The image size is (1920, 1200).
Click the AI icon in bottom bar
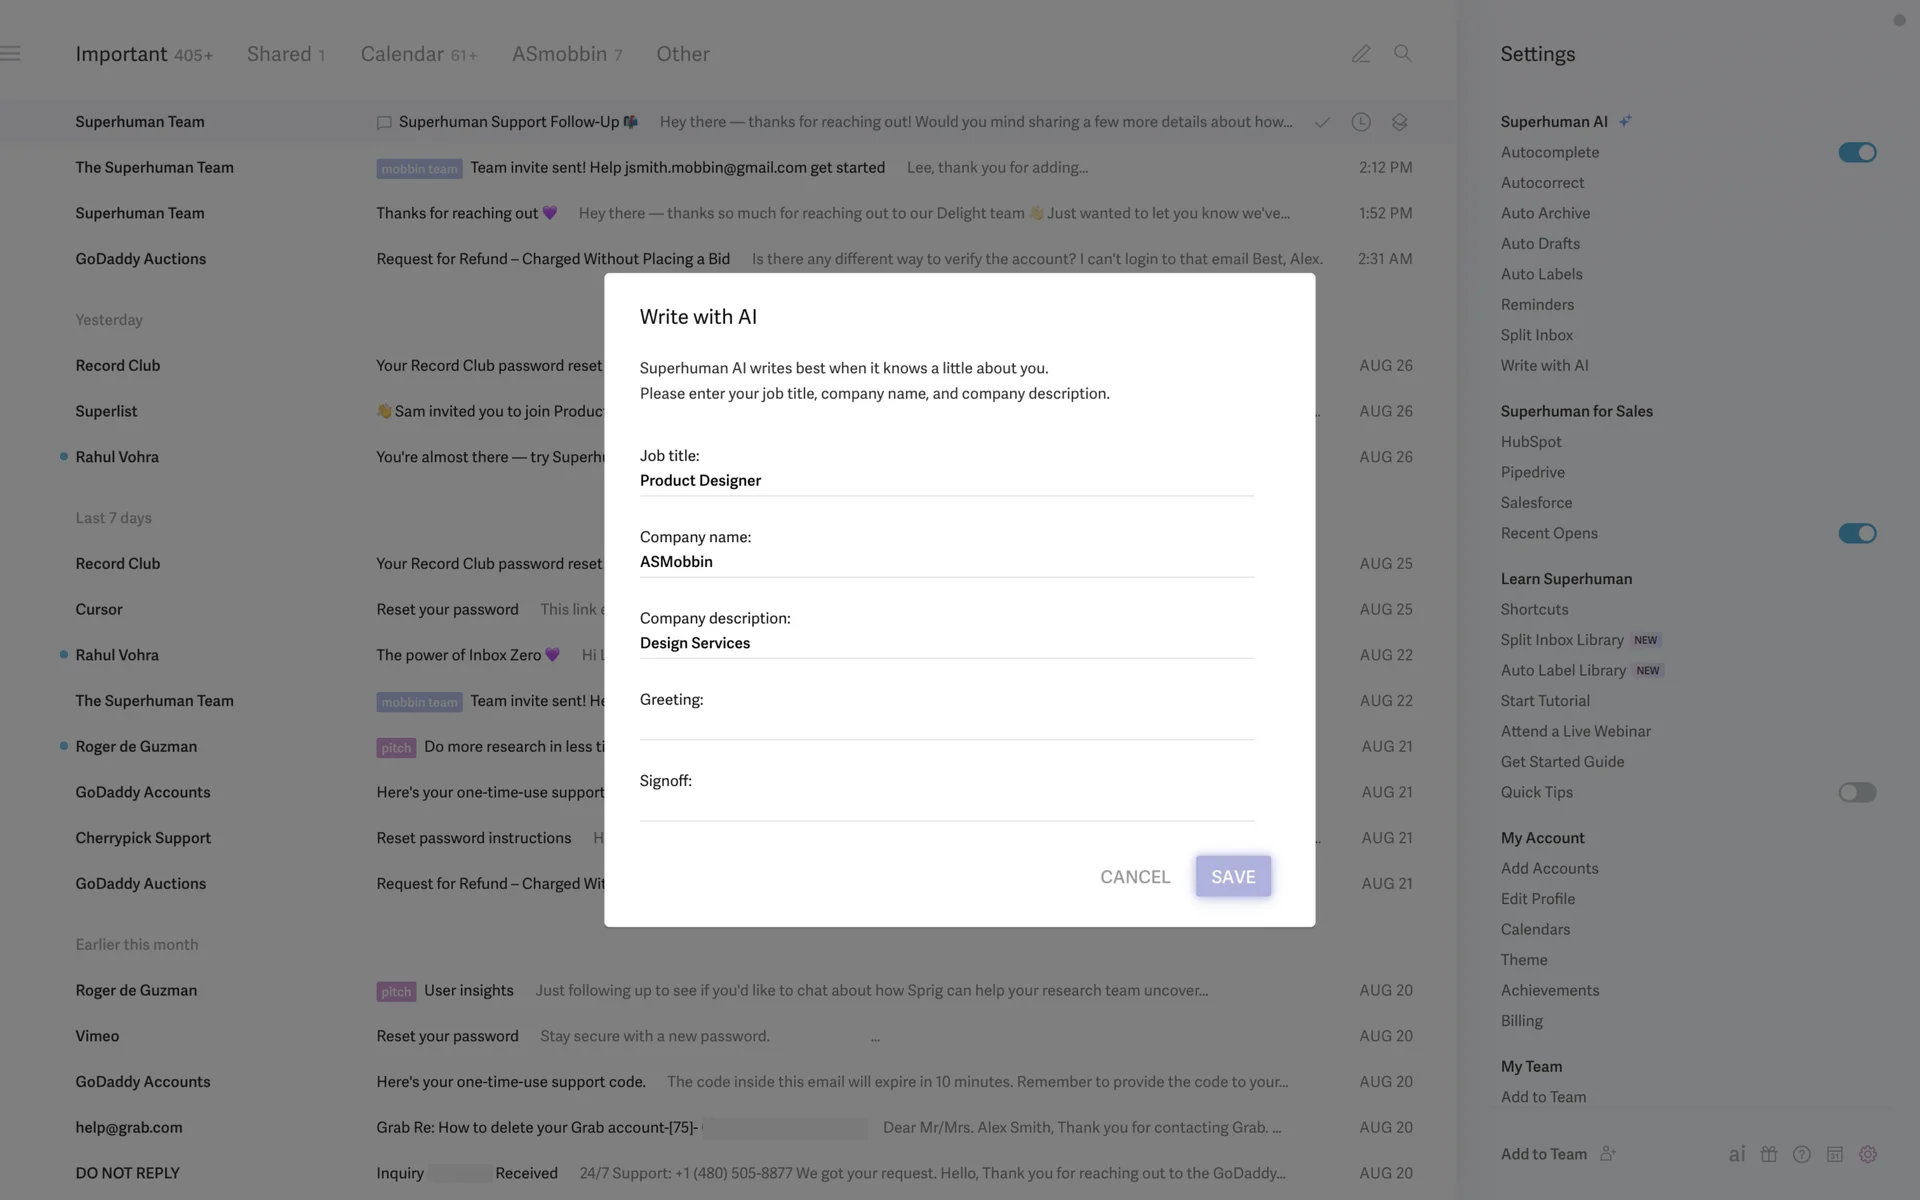[x=1737, y=1154]
